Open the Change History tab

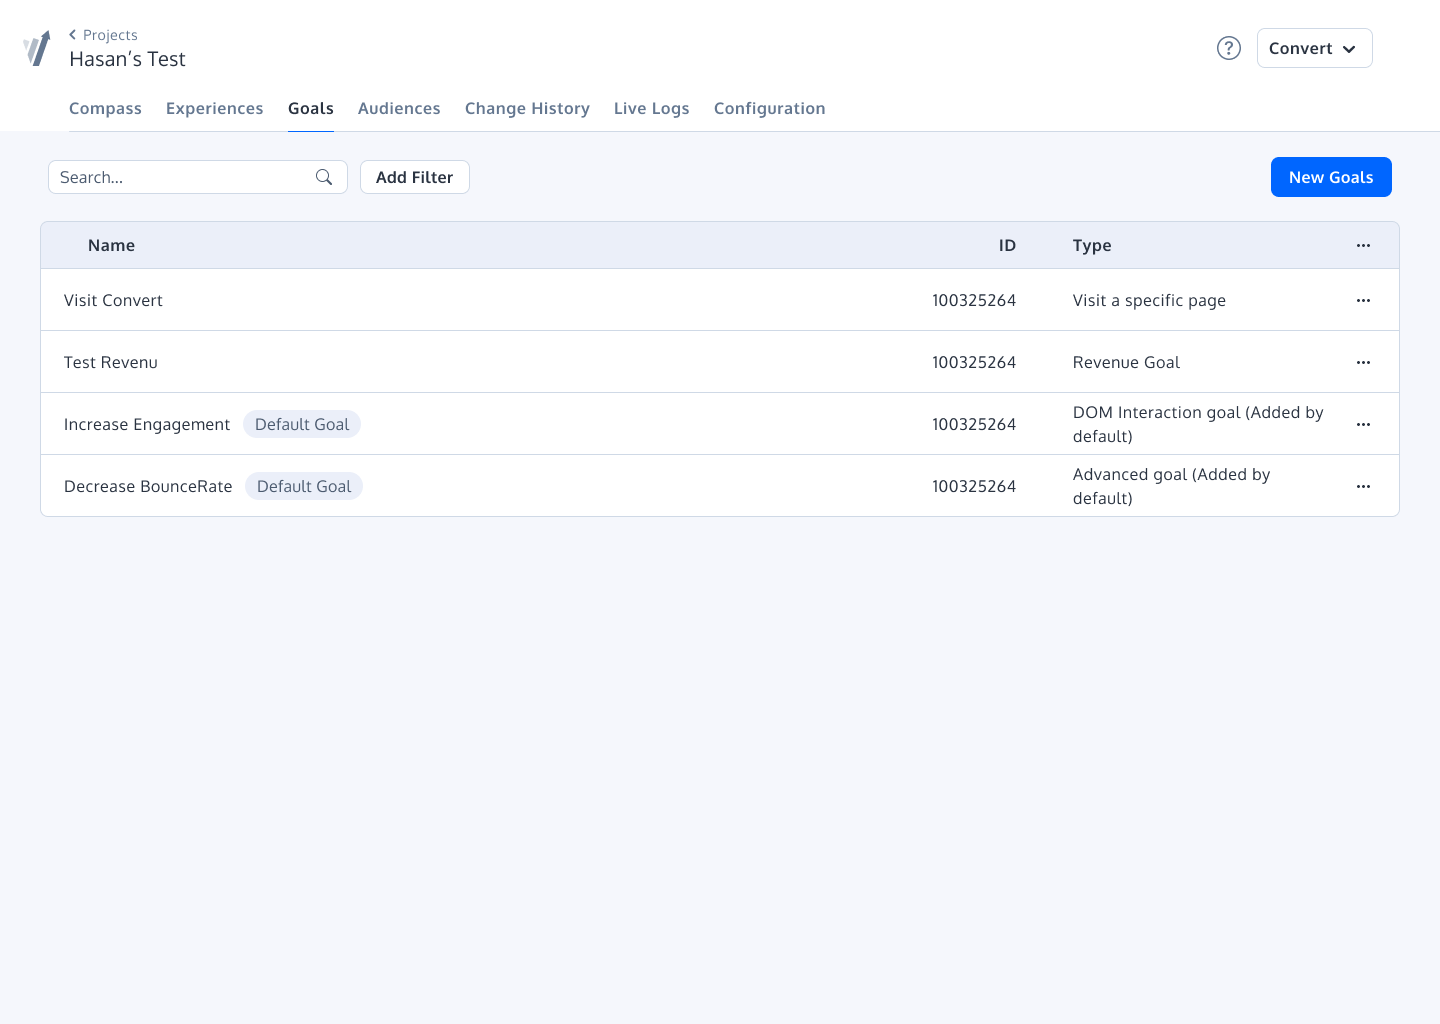pos(527,108)
